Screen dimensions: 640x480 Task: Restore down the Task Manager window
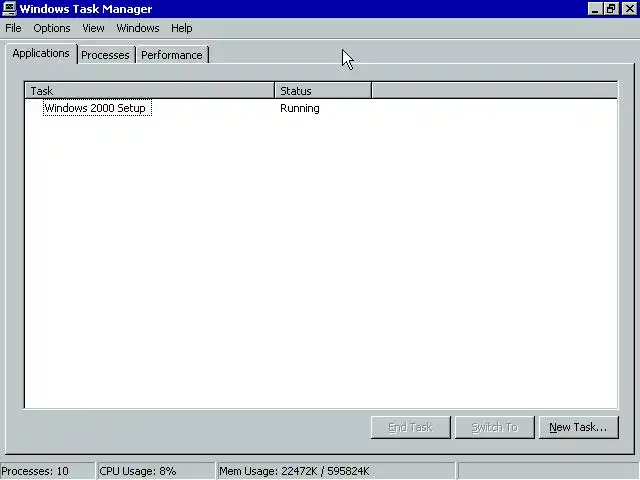(x=611, y=9)
